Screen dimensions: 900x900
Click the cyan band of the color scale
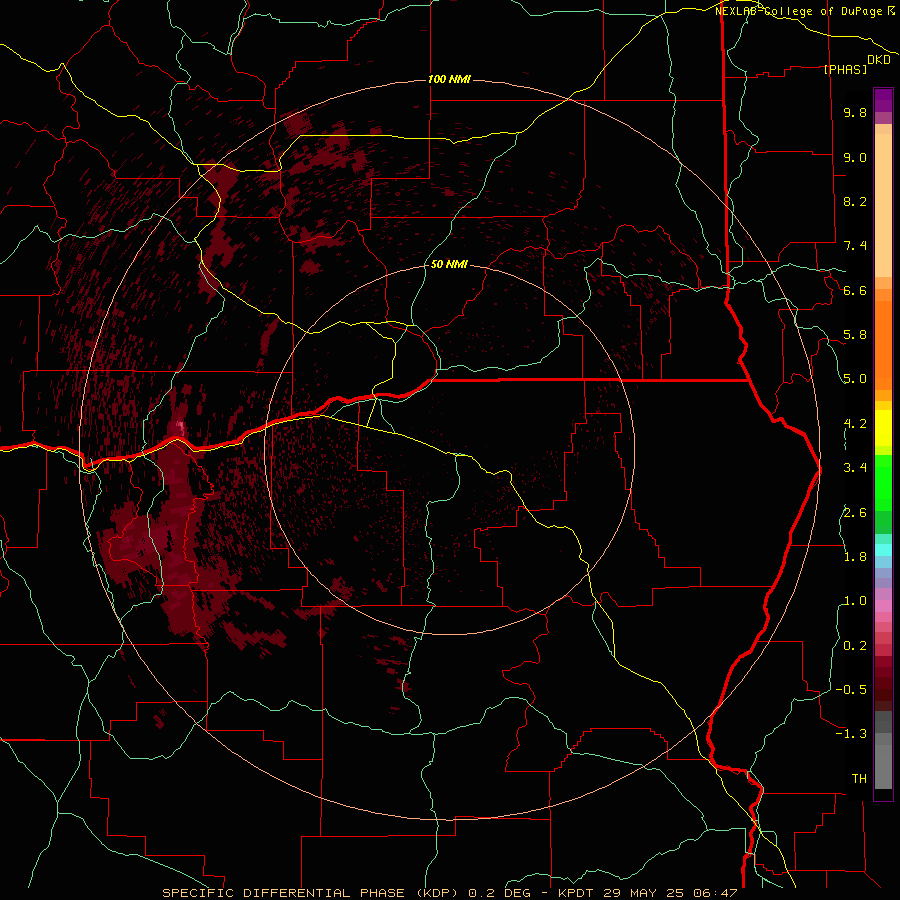pos(883,550)
